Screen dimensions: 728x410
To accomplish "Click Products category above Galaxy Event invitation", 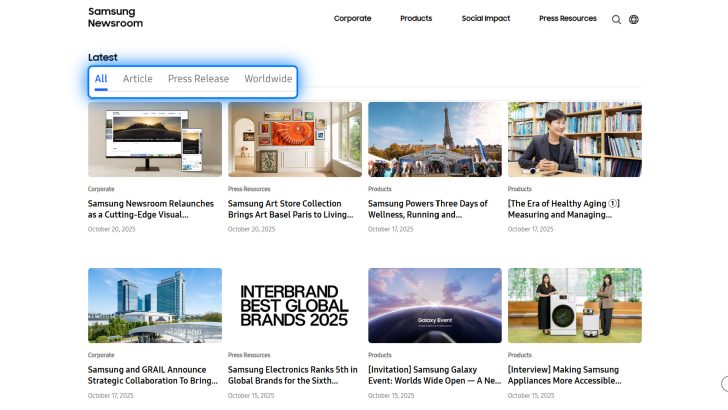I will (x=380, y=355).
